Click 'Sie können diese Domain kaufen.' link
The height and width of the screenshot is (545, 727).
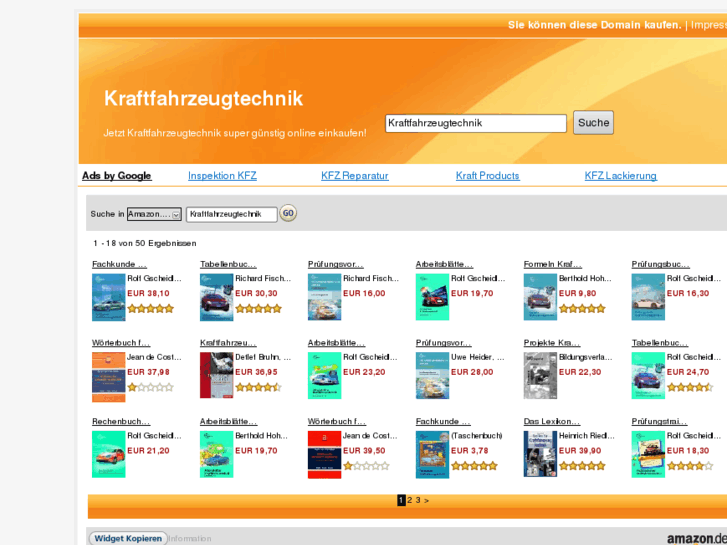[594, 25]
